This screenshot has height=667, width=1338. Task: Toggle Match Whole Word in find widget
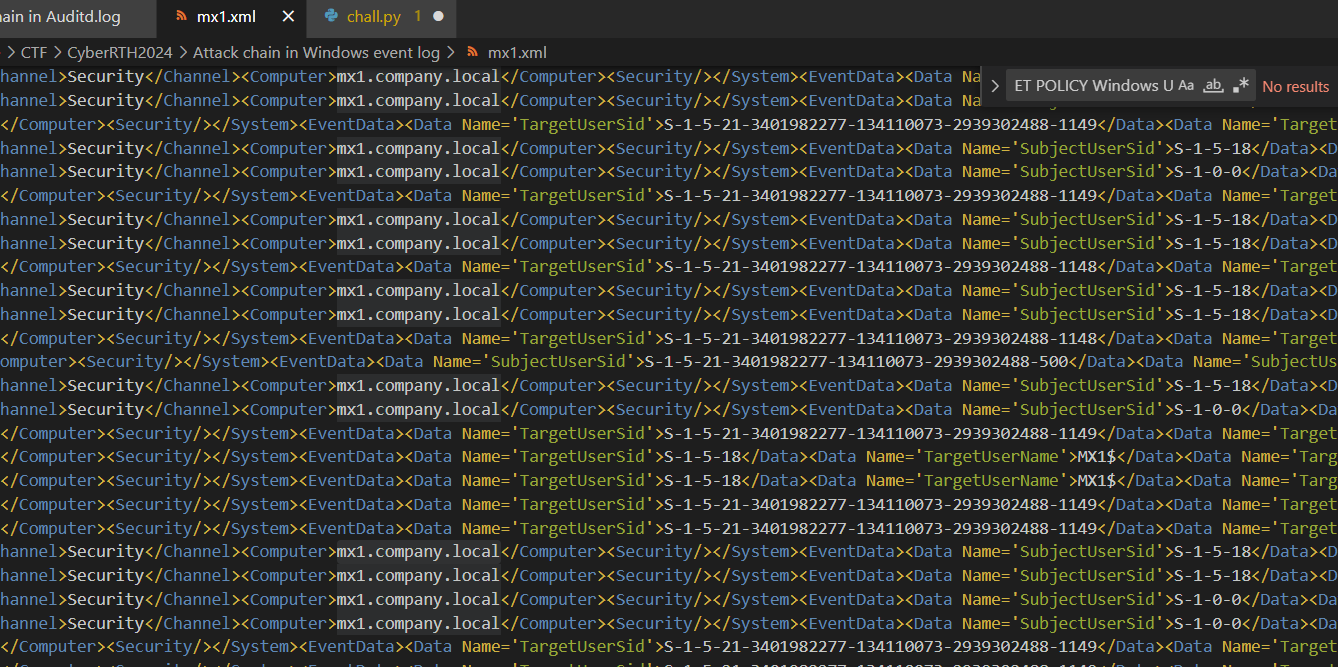[1213, 86]
